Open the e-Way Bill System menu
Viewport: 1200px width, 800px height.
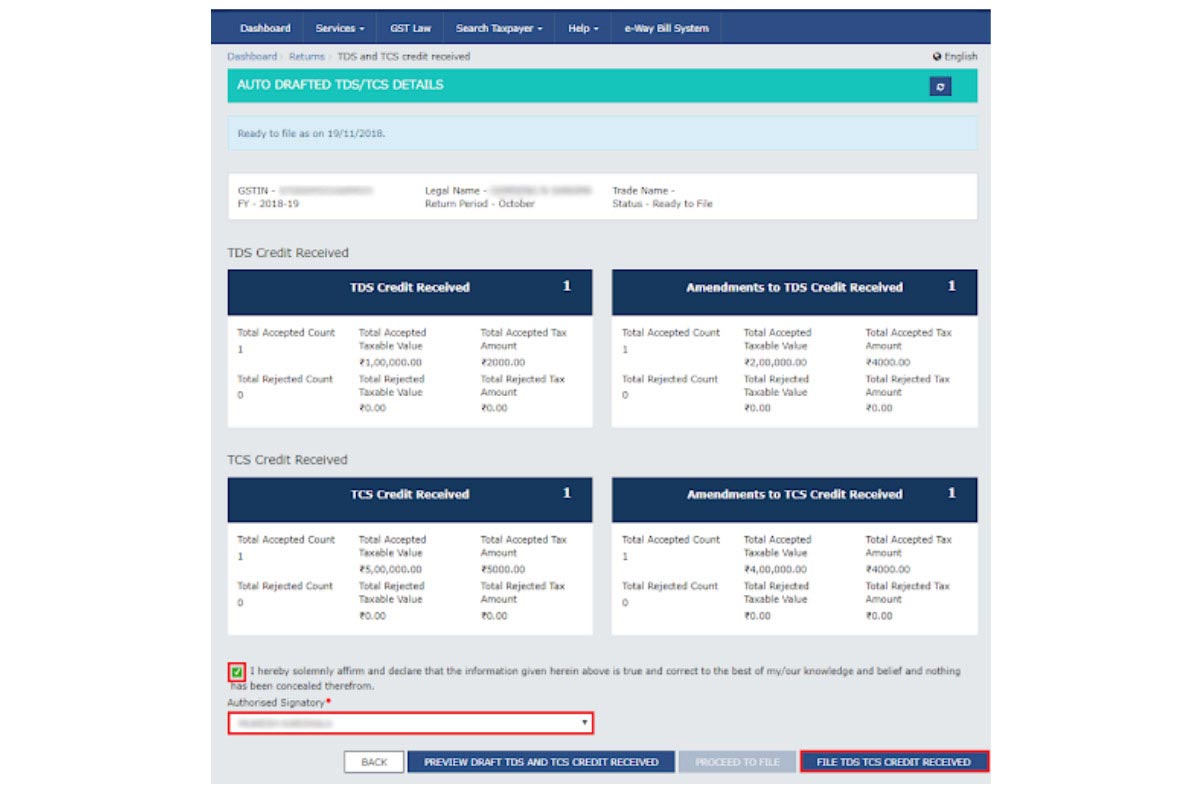tap(666, 28)
